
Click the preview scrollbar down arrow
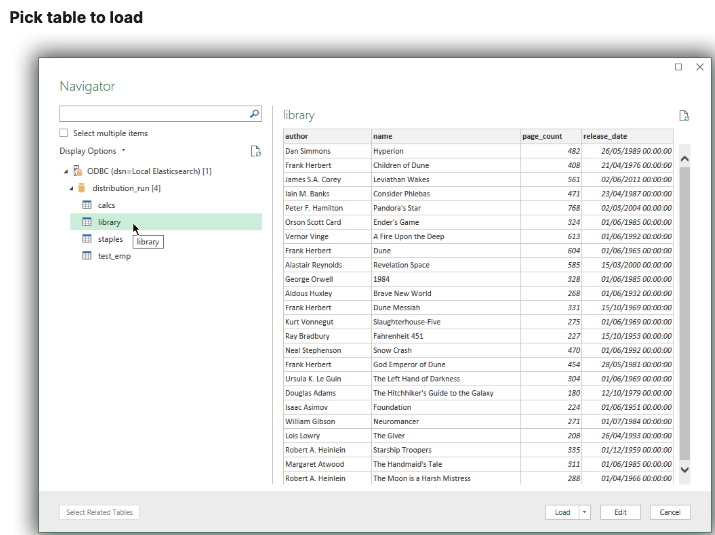(x=684, y=470)
